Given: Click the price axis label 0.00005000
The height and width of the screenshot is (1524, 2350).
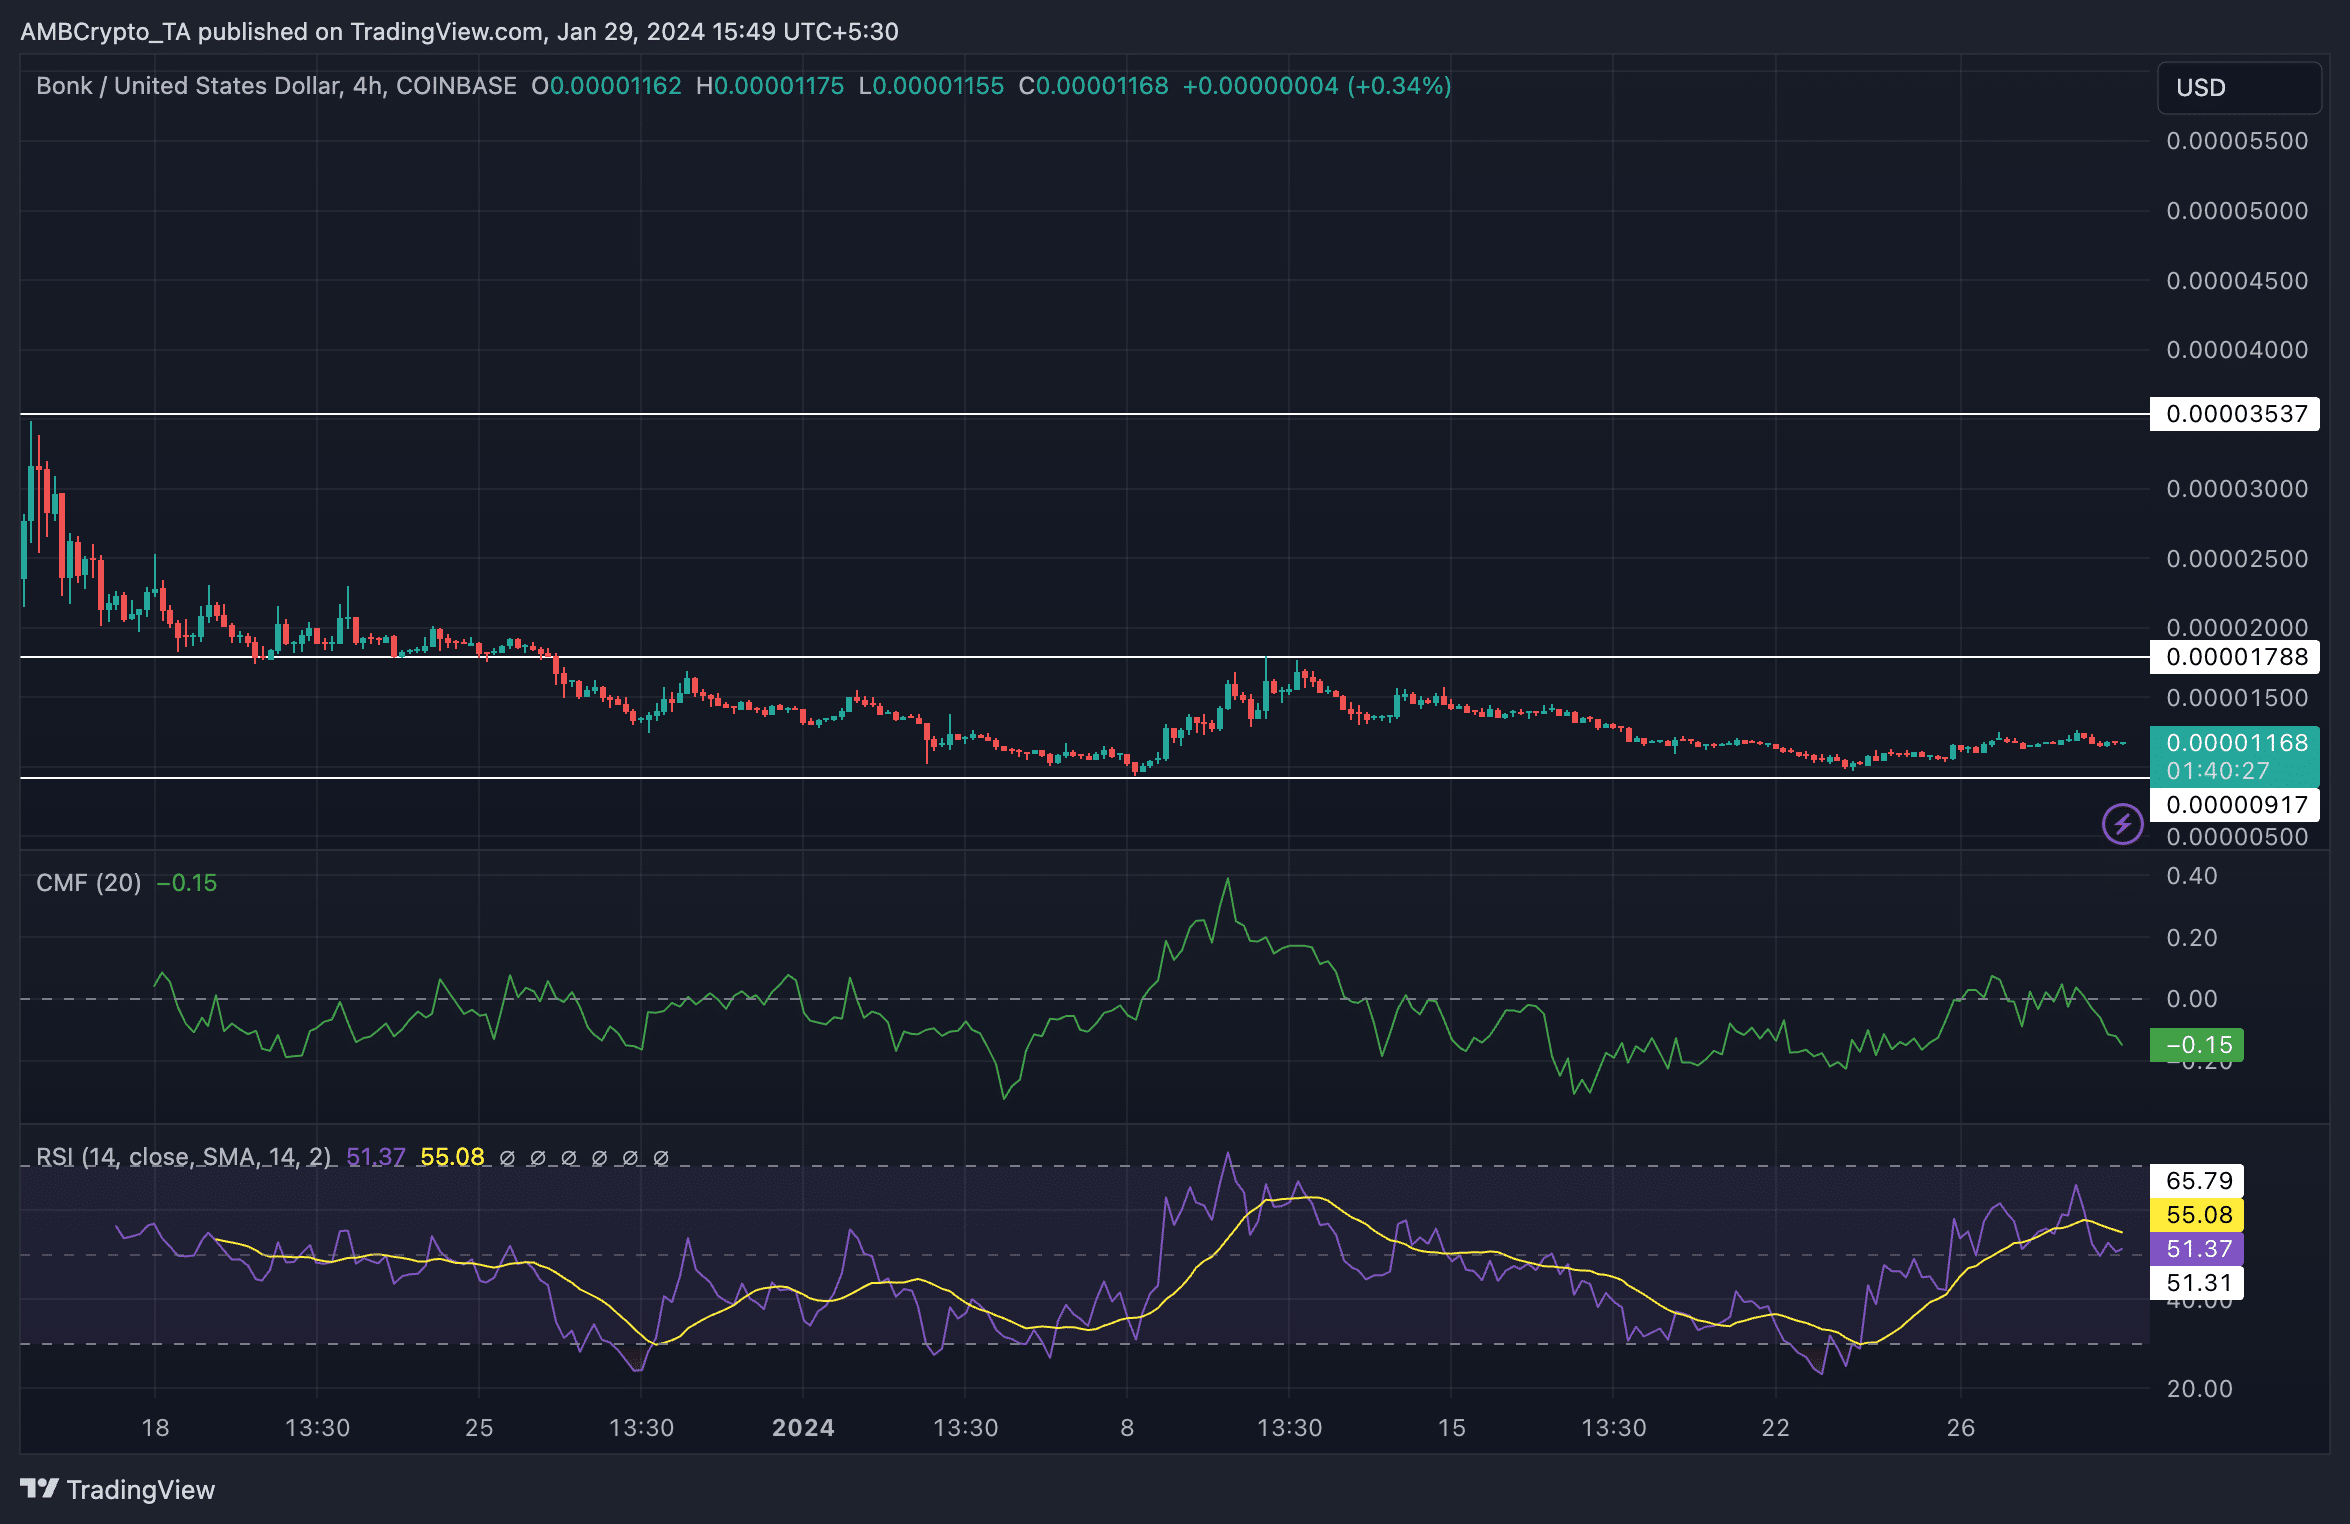Looking at the screenshot, I should point(2237,211).
